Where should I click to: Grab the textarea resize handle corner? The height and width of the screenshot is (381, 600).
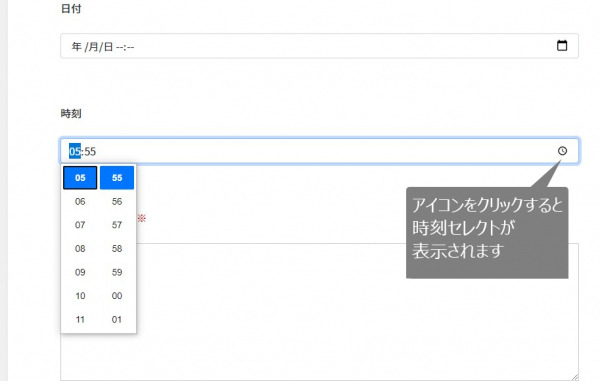[575, 377]
